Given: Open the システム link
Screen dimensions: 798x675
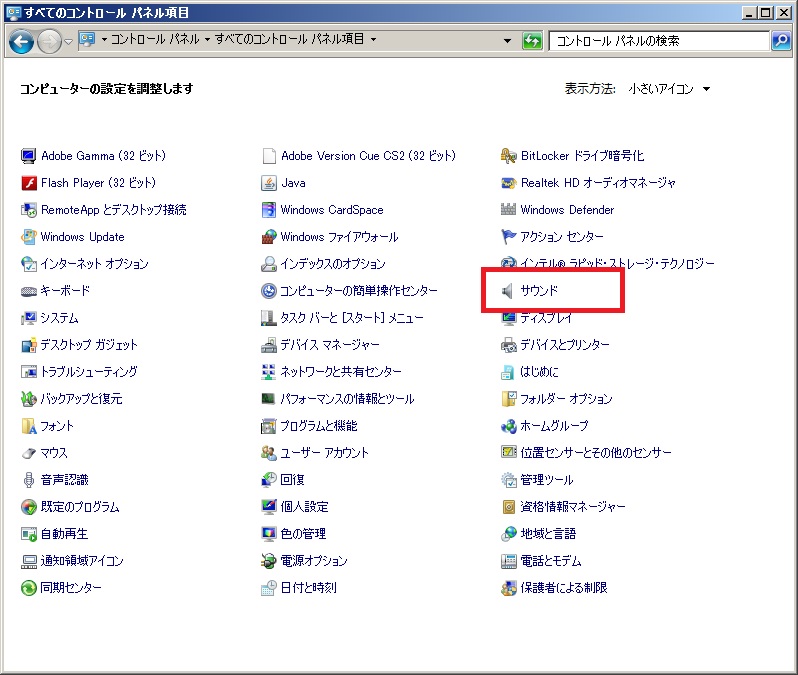Looking at the screenshot, I should [60, 318].
